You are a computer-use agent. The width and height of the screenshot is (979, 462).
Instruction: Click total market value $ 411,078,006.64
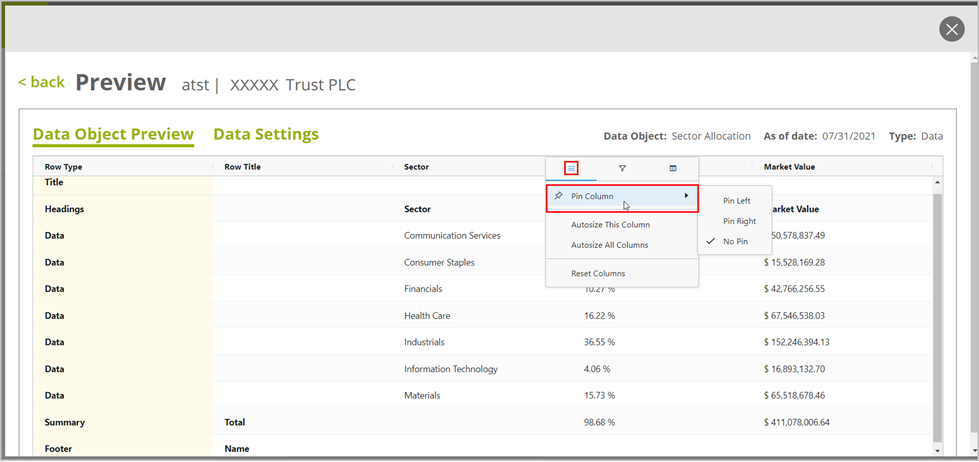[797, 423]
